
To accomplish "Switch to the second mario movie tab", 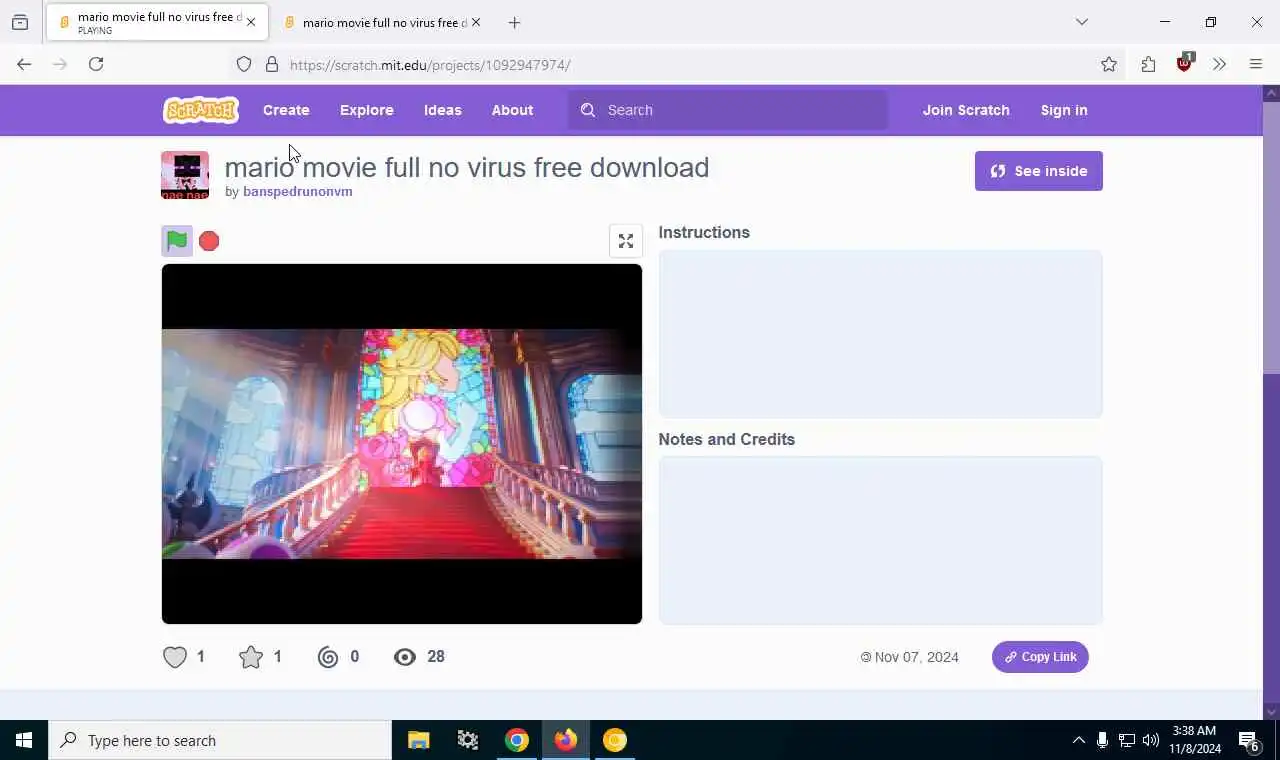I will pos(382,22).
